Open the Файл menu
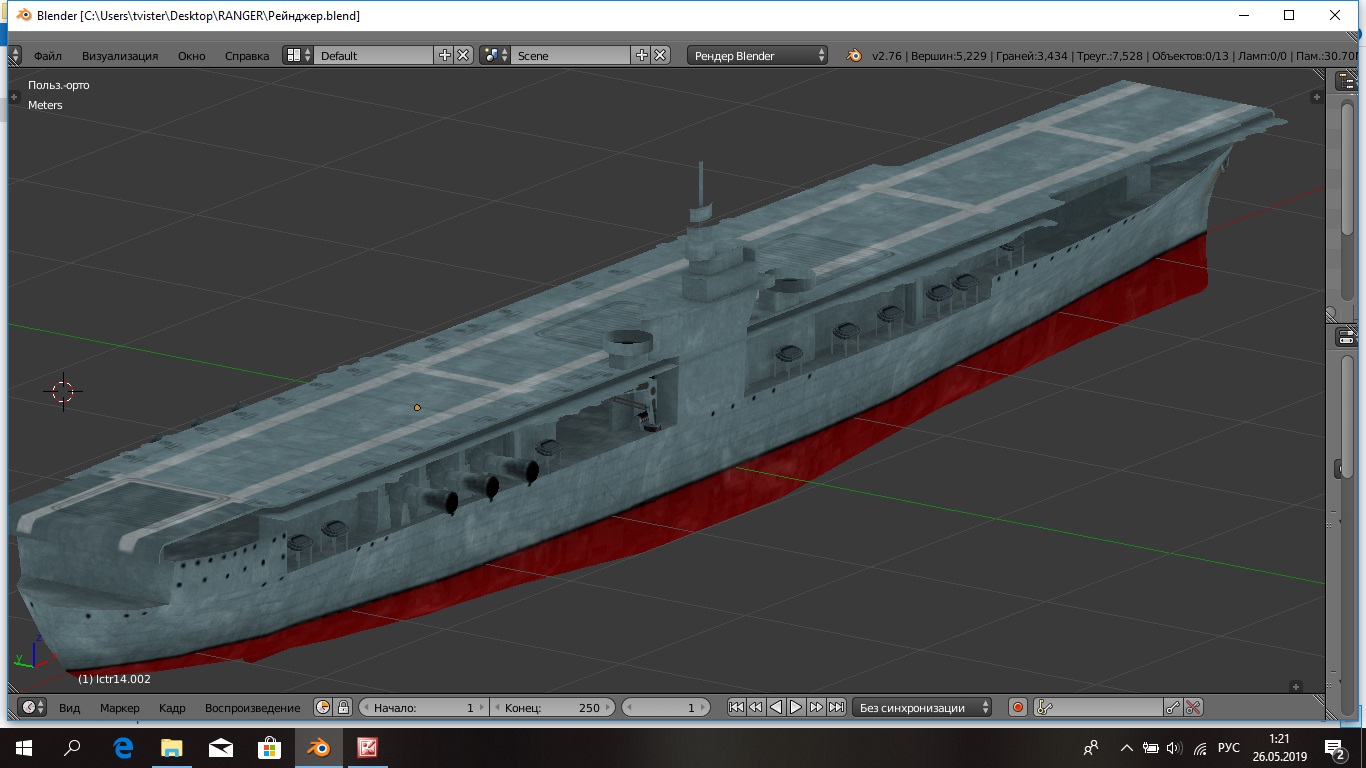The width and height of the screenshot is (1366, 768). click(x=47, y=56)
